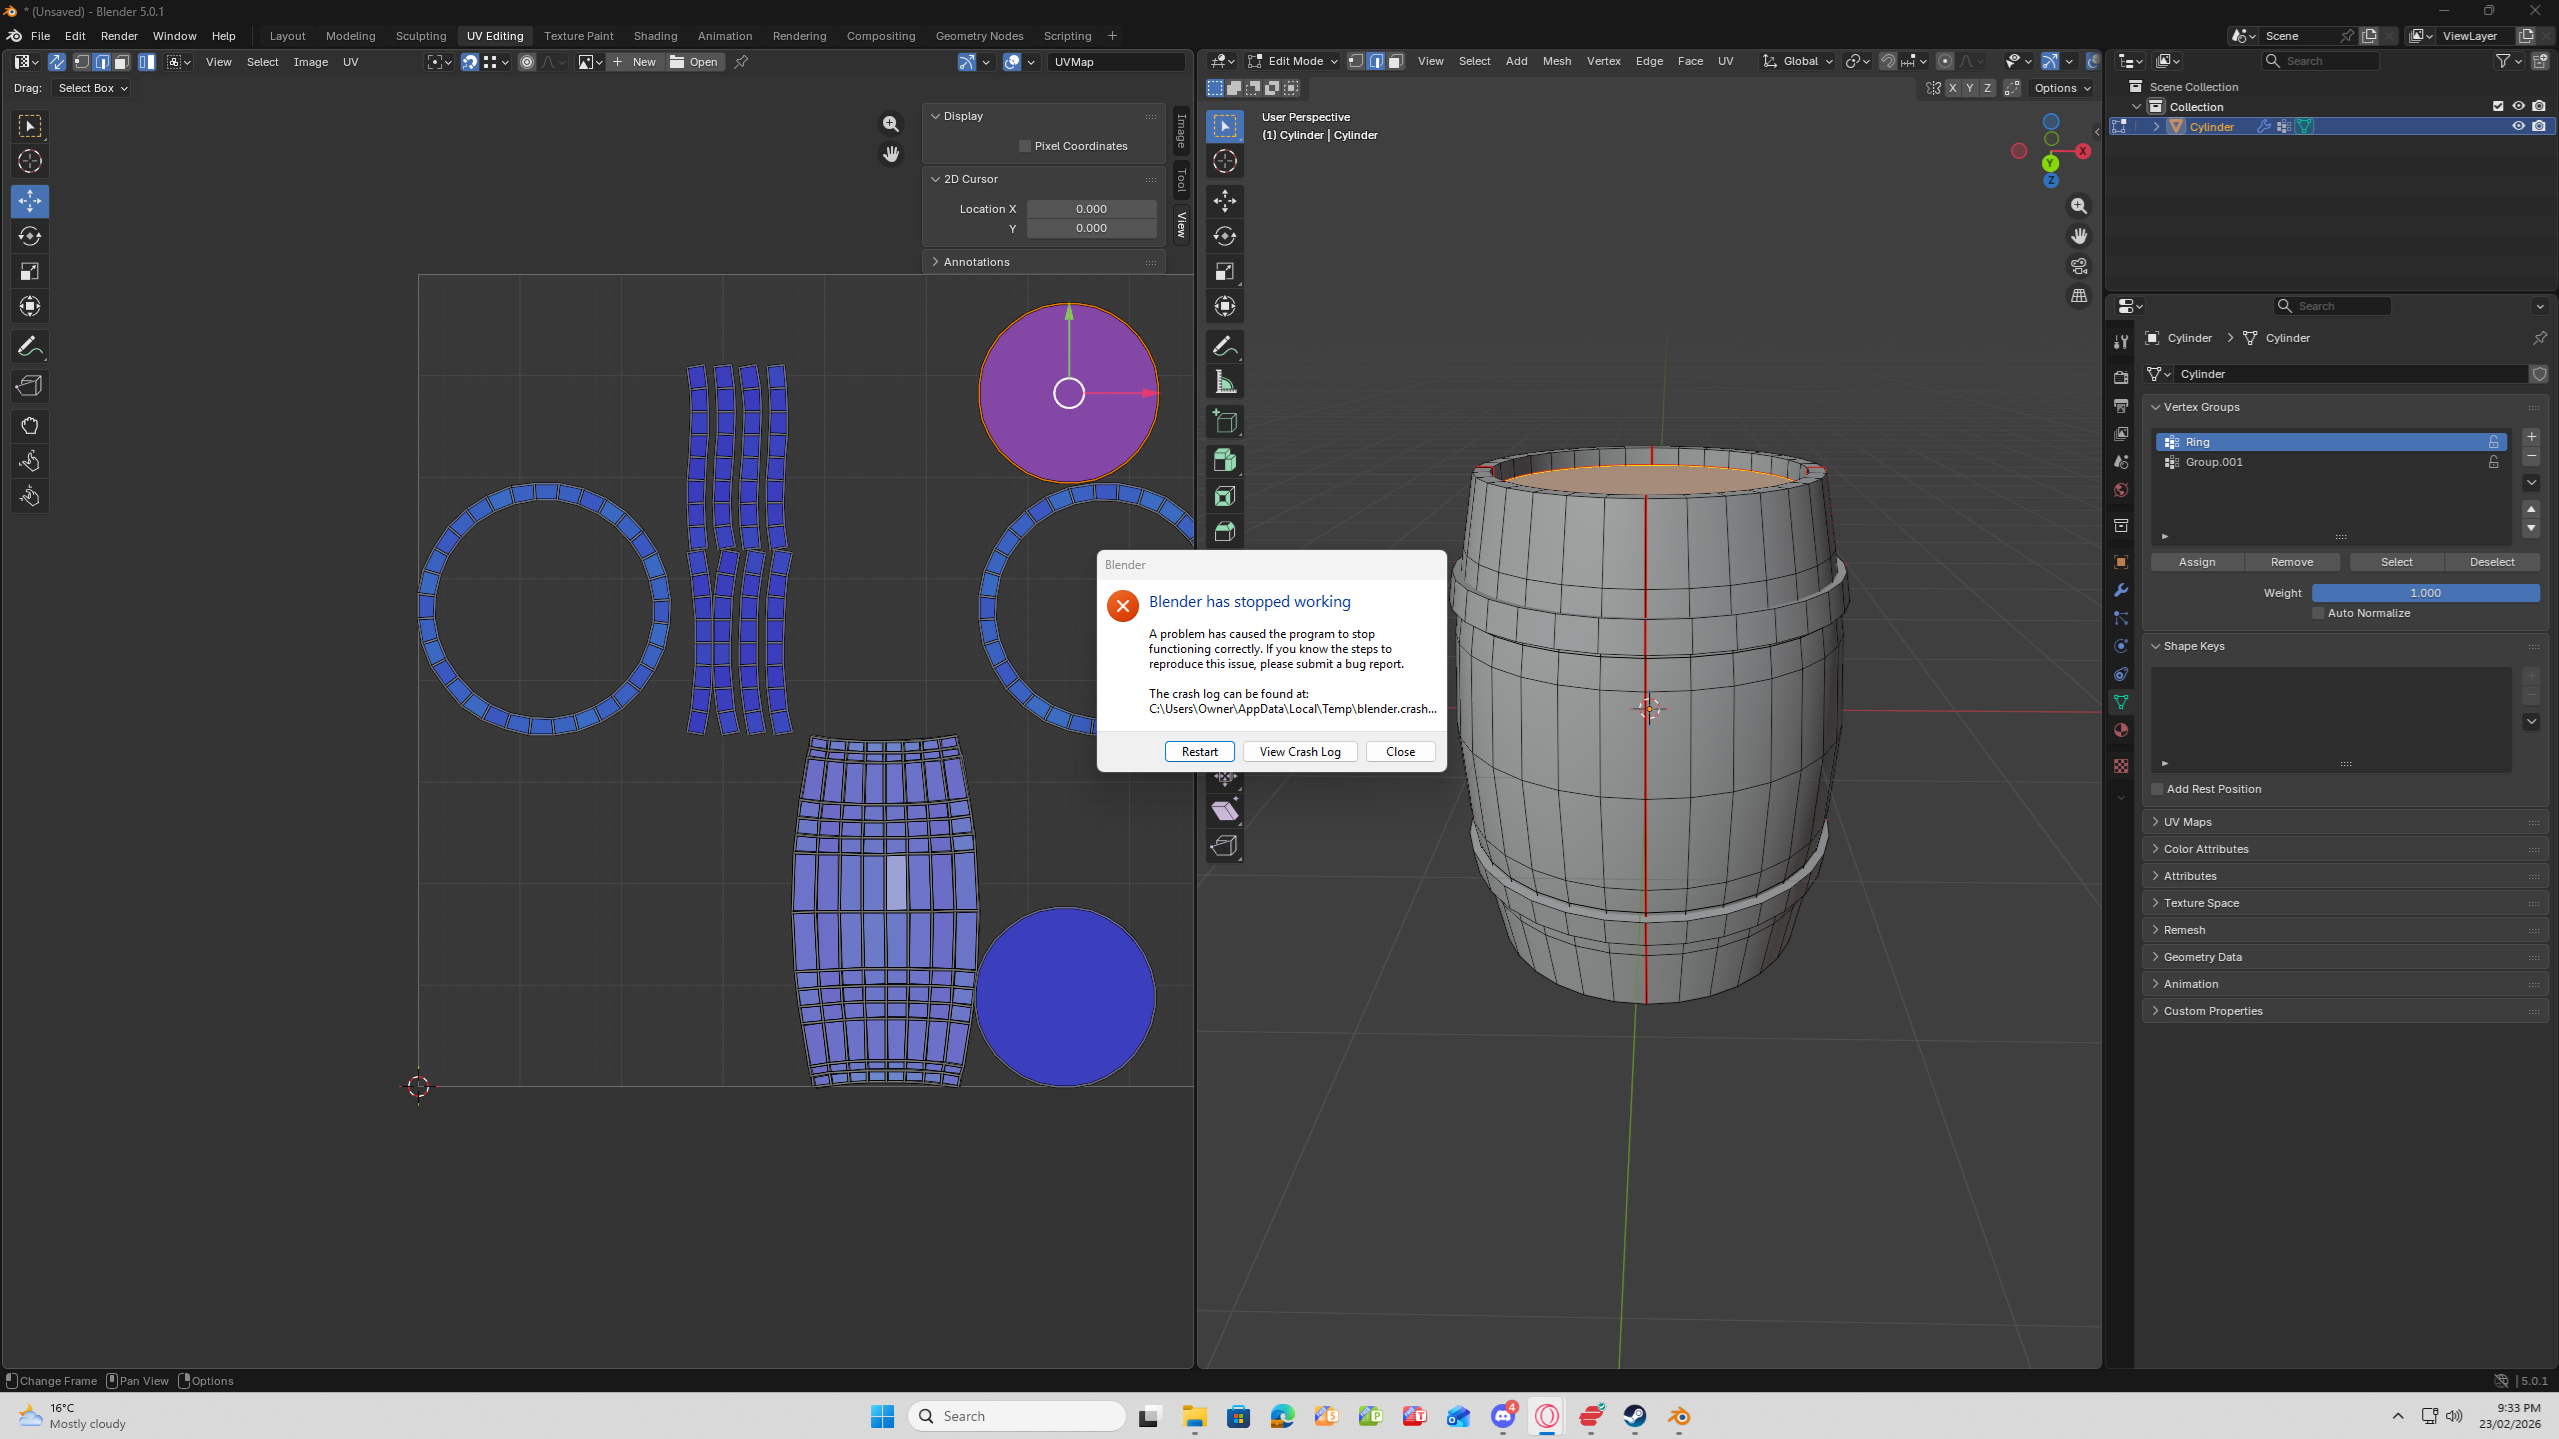Open the Mesh menu in 3D viewport
The height and width of the screenshot is (1439, 2559).
[x=1556, y=61]
